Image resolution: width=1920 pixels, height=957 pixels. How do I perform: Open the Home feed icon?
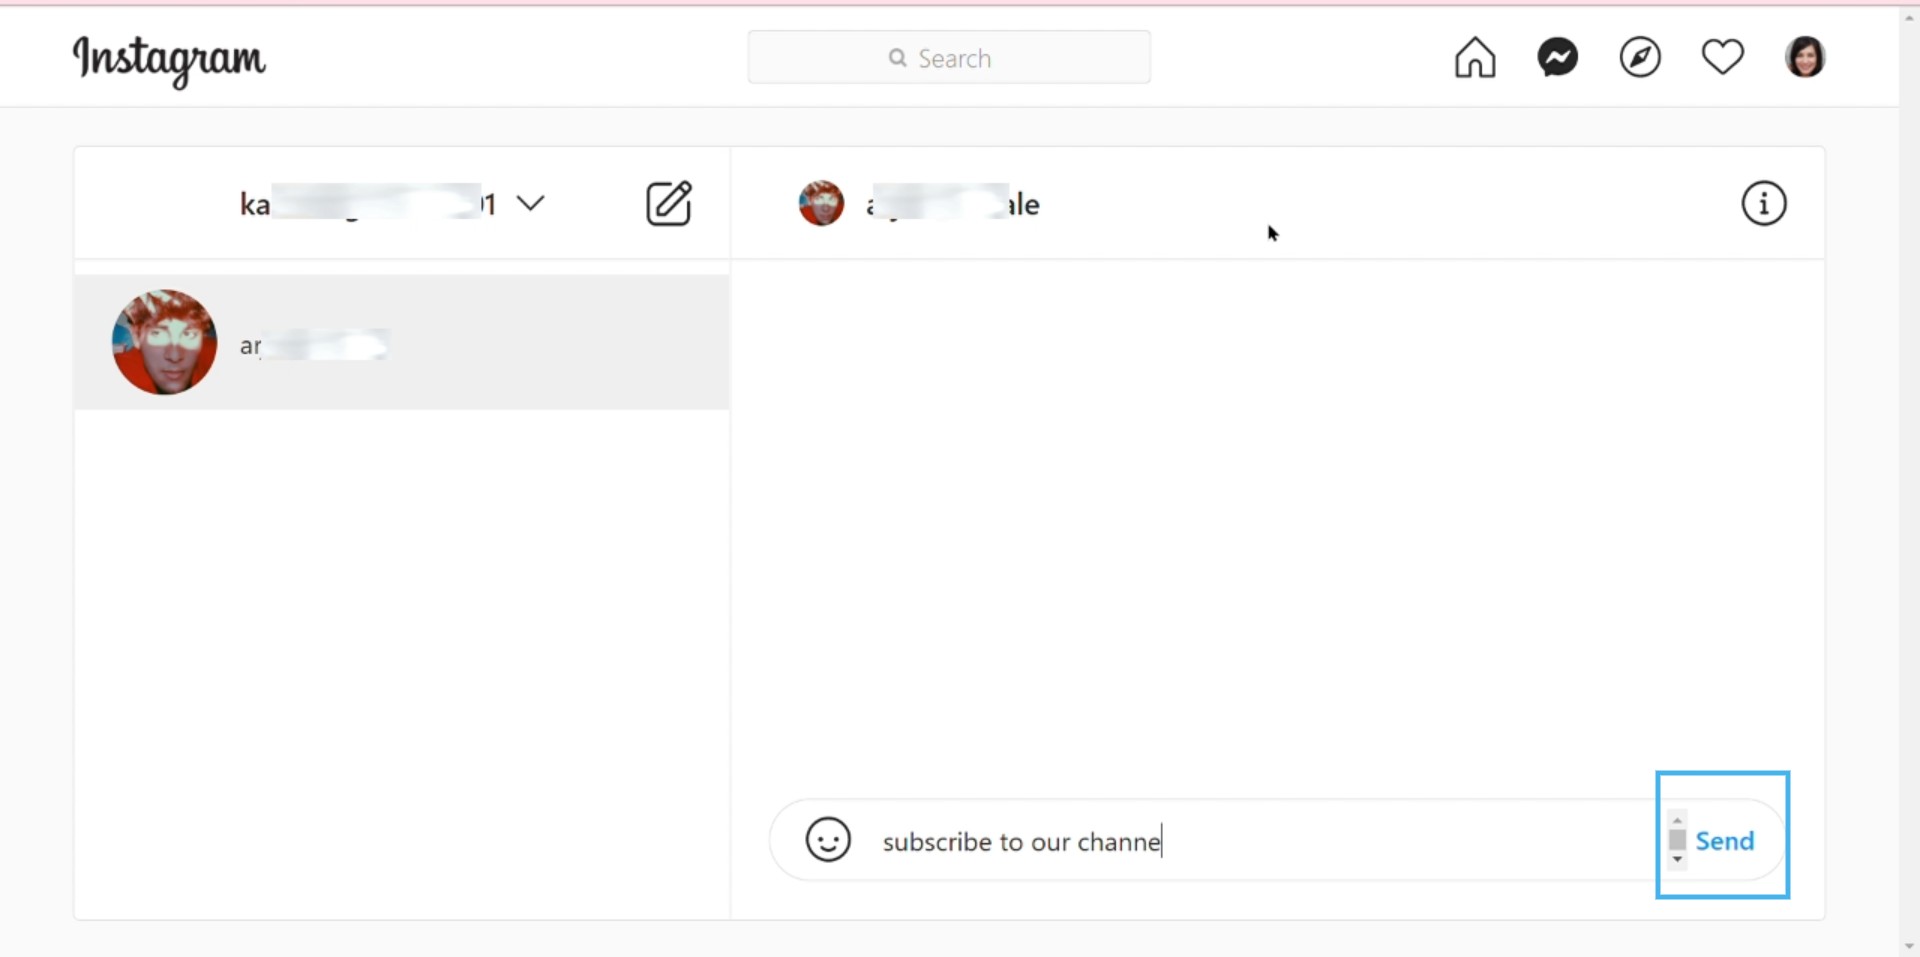click(x=1475, y=57)
